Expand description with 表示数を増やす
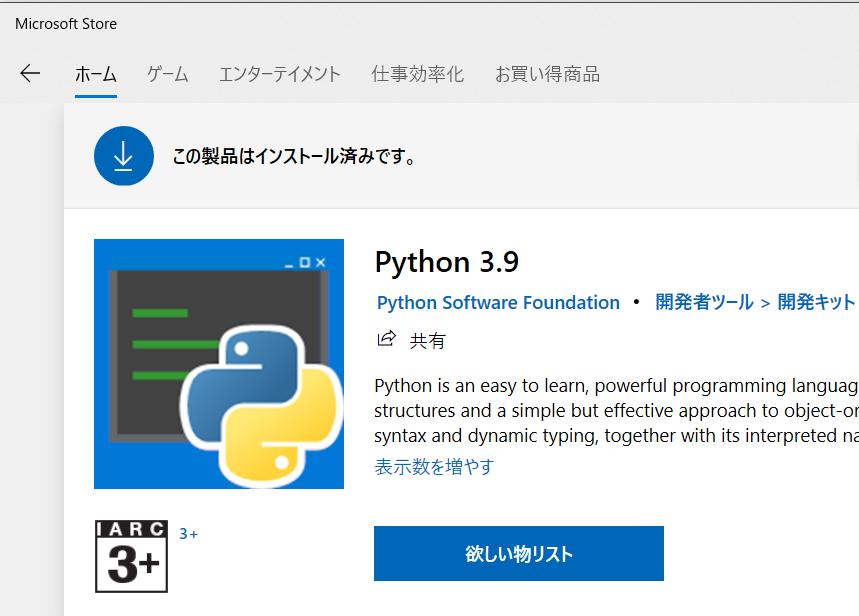This screenshot has width=859, height=616. coord(434,466)
